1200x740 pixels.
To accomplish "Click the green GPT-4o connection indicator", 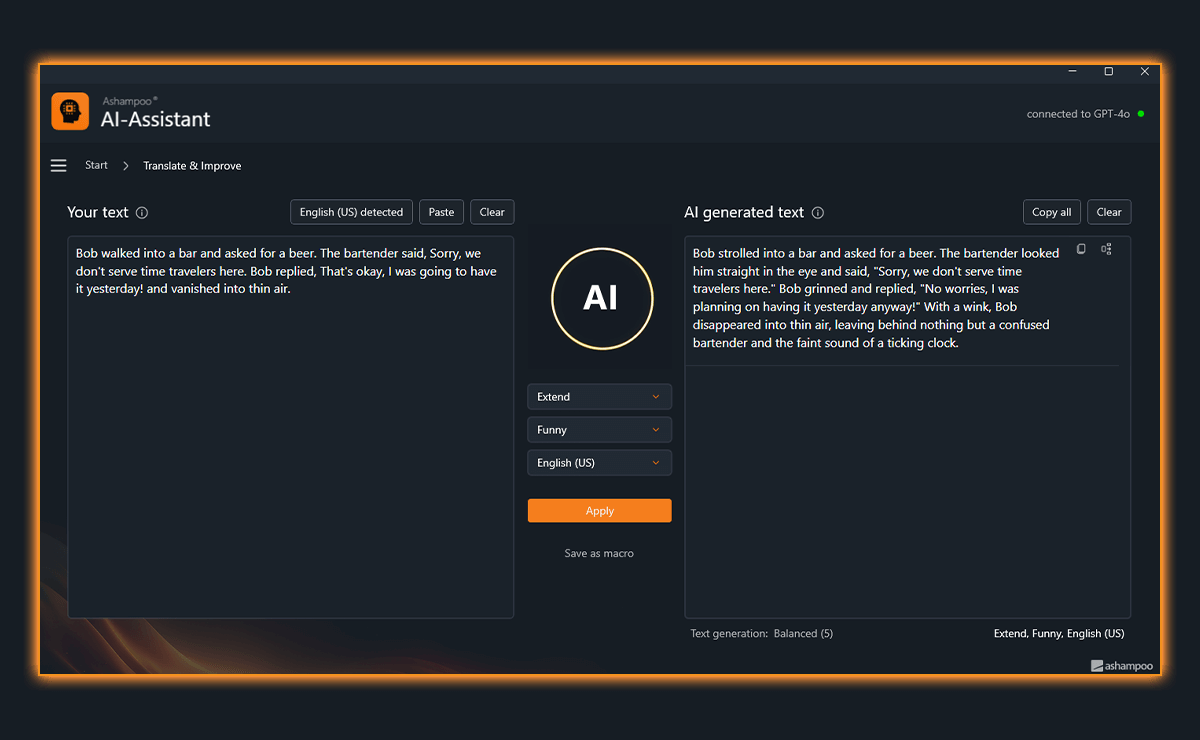I will (1141, 114).
